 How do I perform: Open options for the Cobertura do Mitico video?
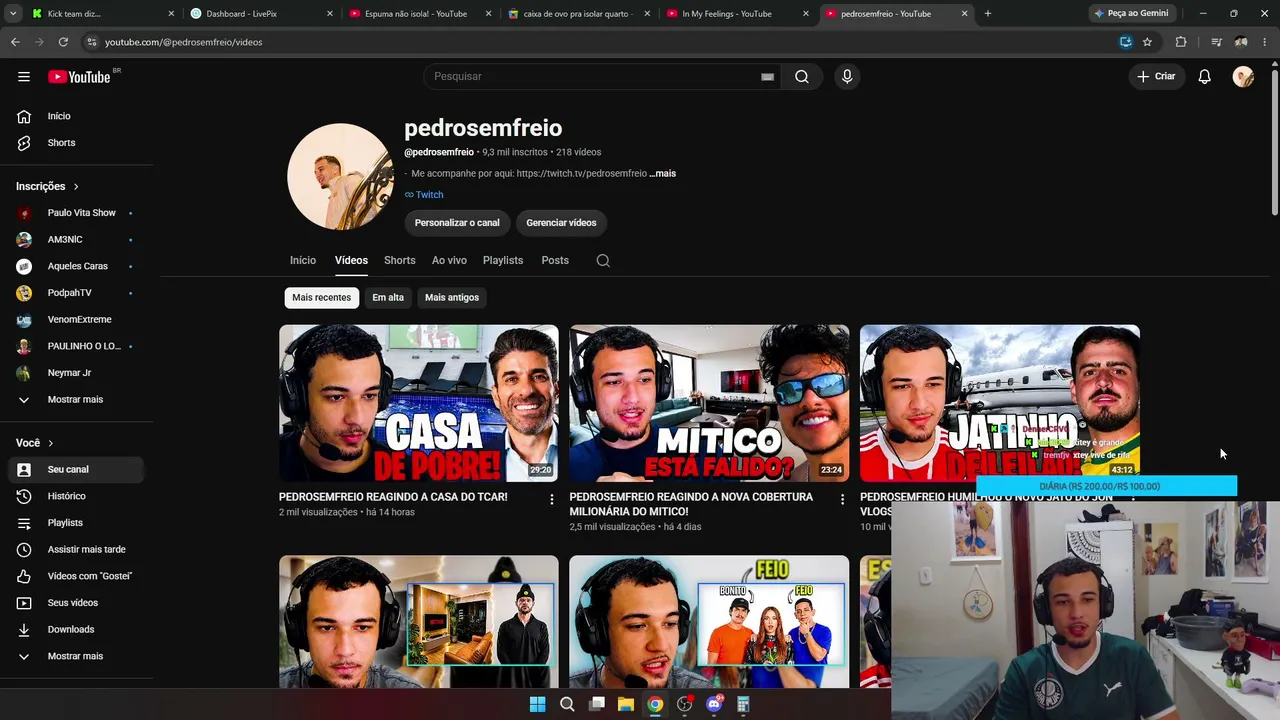(x=842, y=499)
